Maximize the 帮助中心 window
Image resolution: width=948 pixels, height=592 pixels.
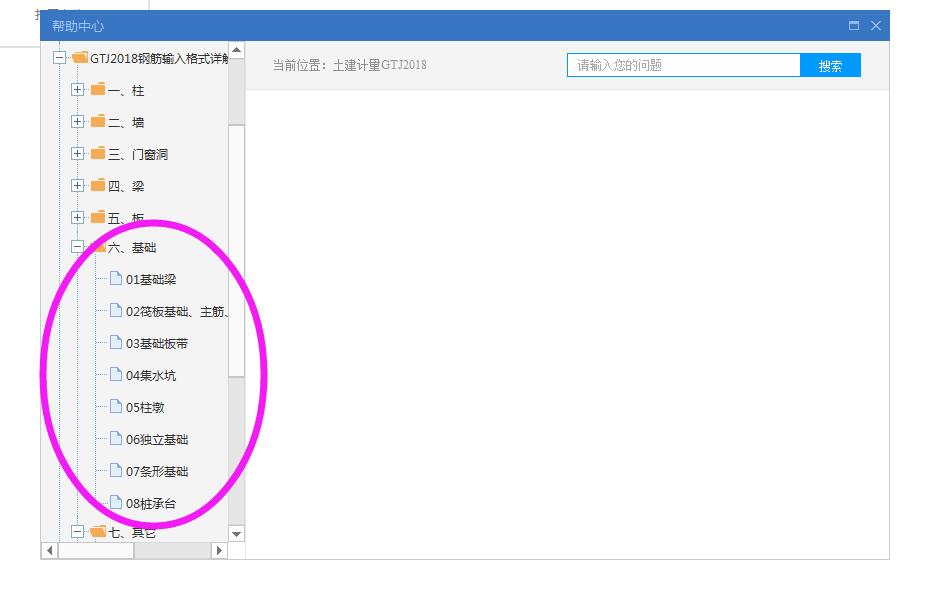(854, 25)
